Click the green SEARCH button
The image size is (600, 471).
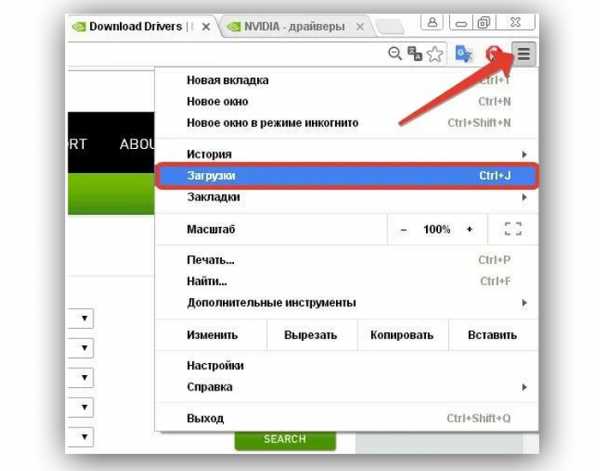coord(285,439)
